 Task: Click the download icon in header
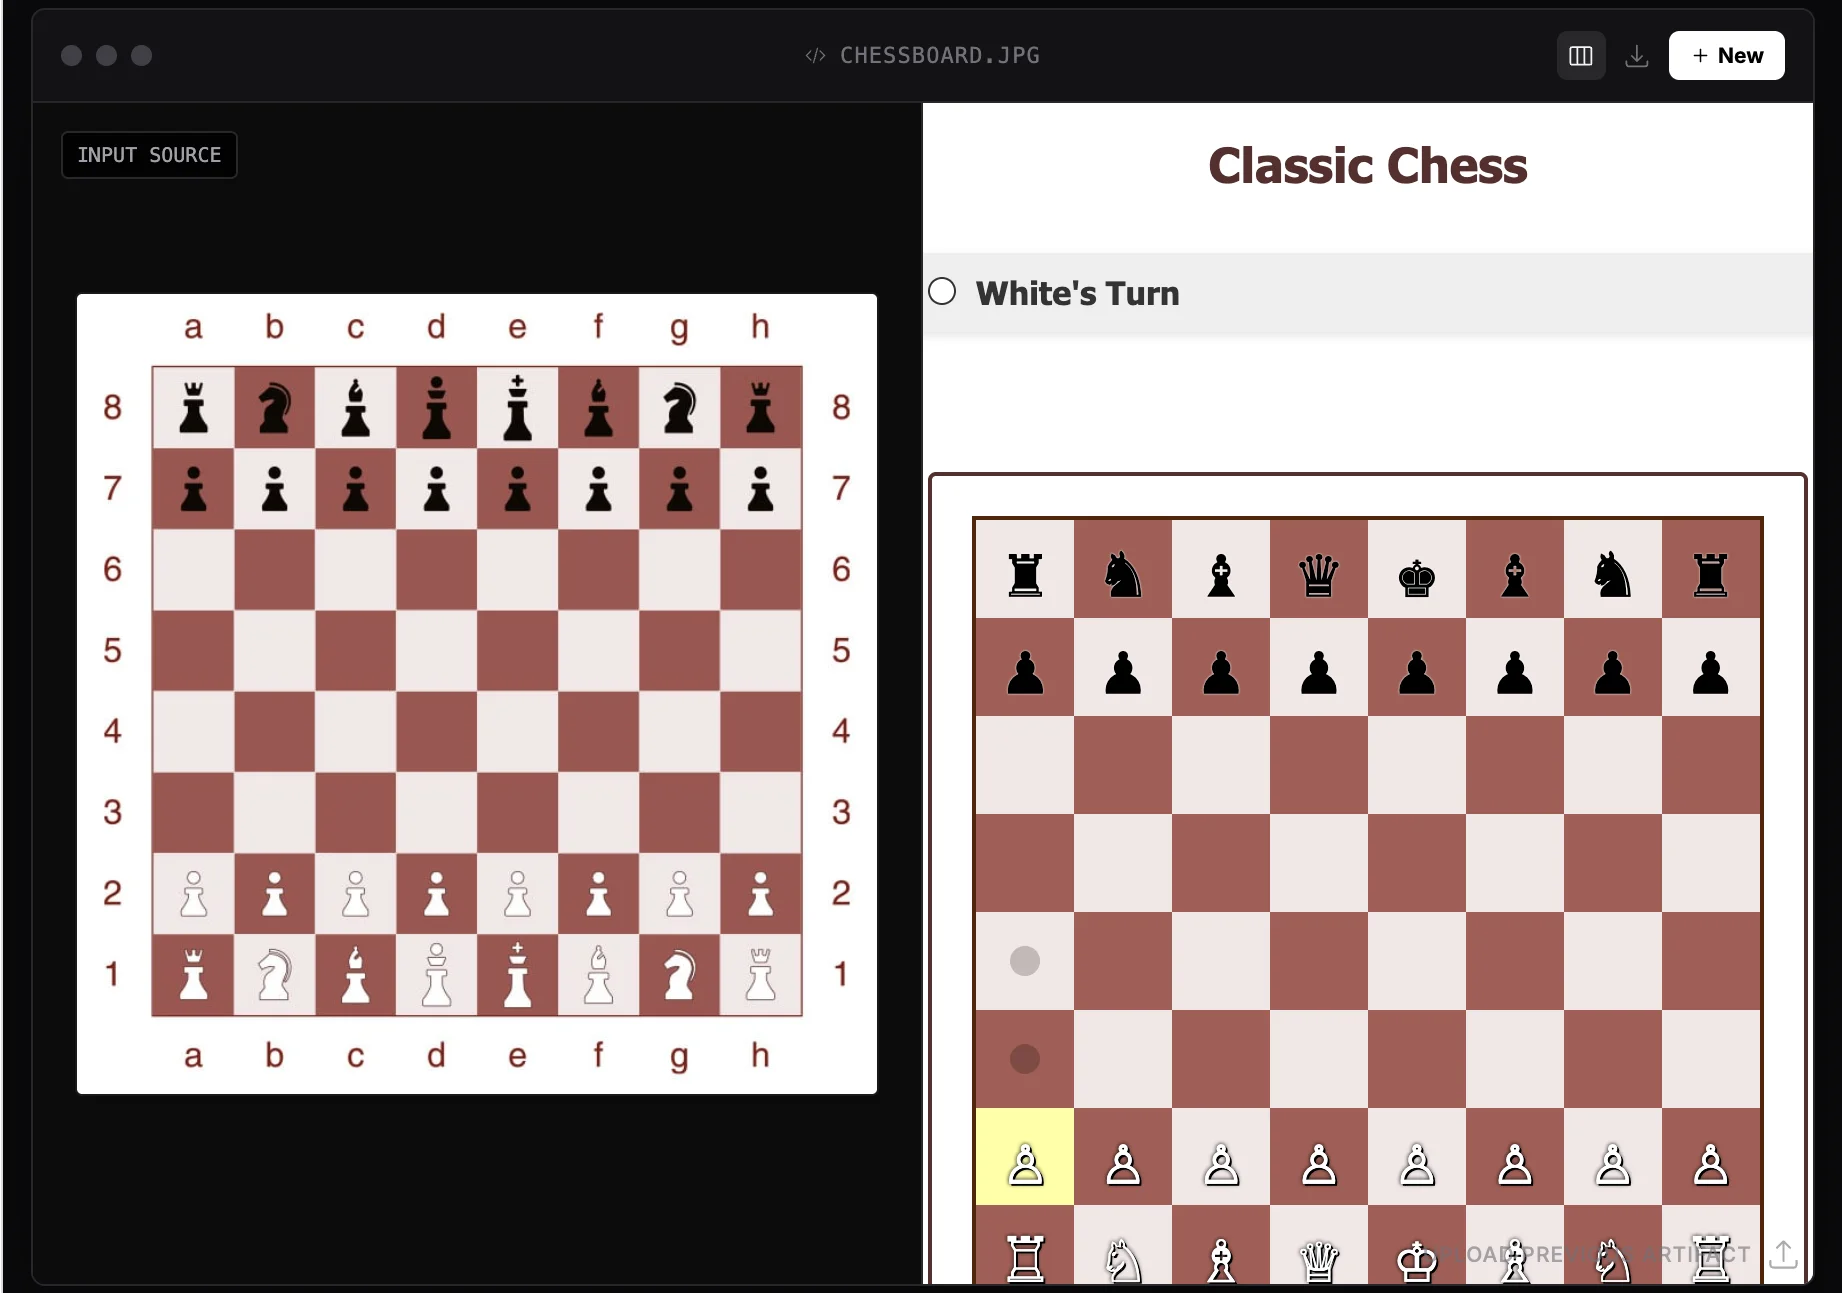[x=1636, y=56]
